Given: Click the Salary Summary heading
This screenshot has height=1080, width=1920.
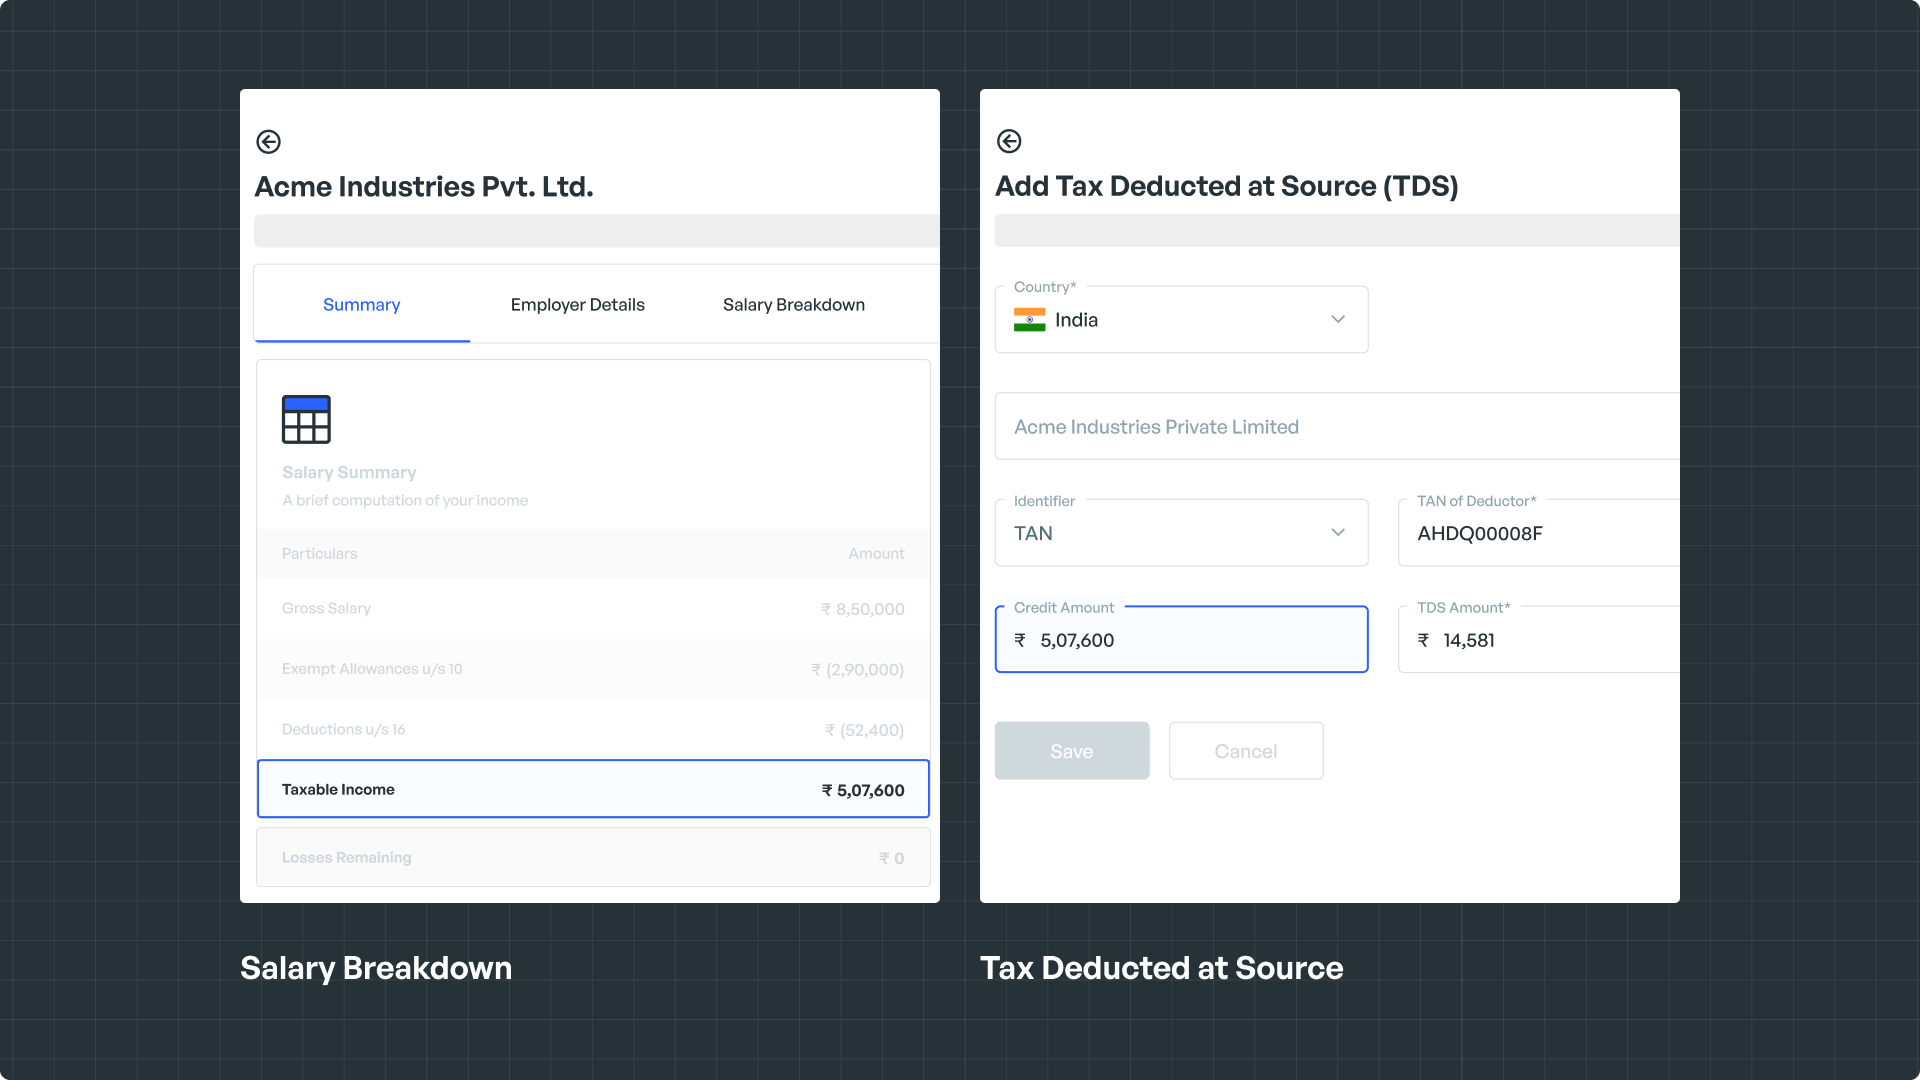Looking at the screenshot, I should point(349,472).
